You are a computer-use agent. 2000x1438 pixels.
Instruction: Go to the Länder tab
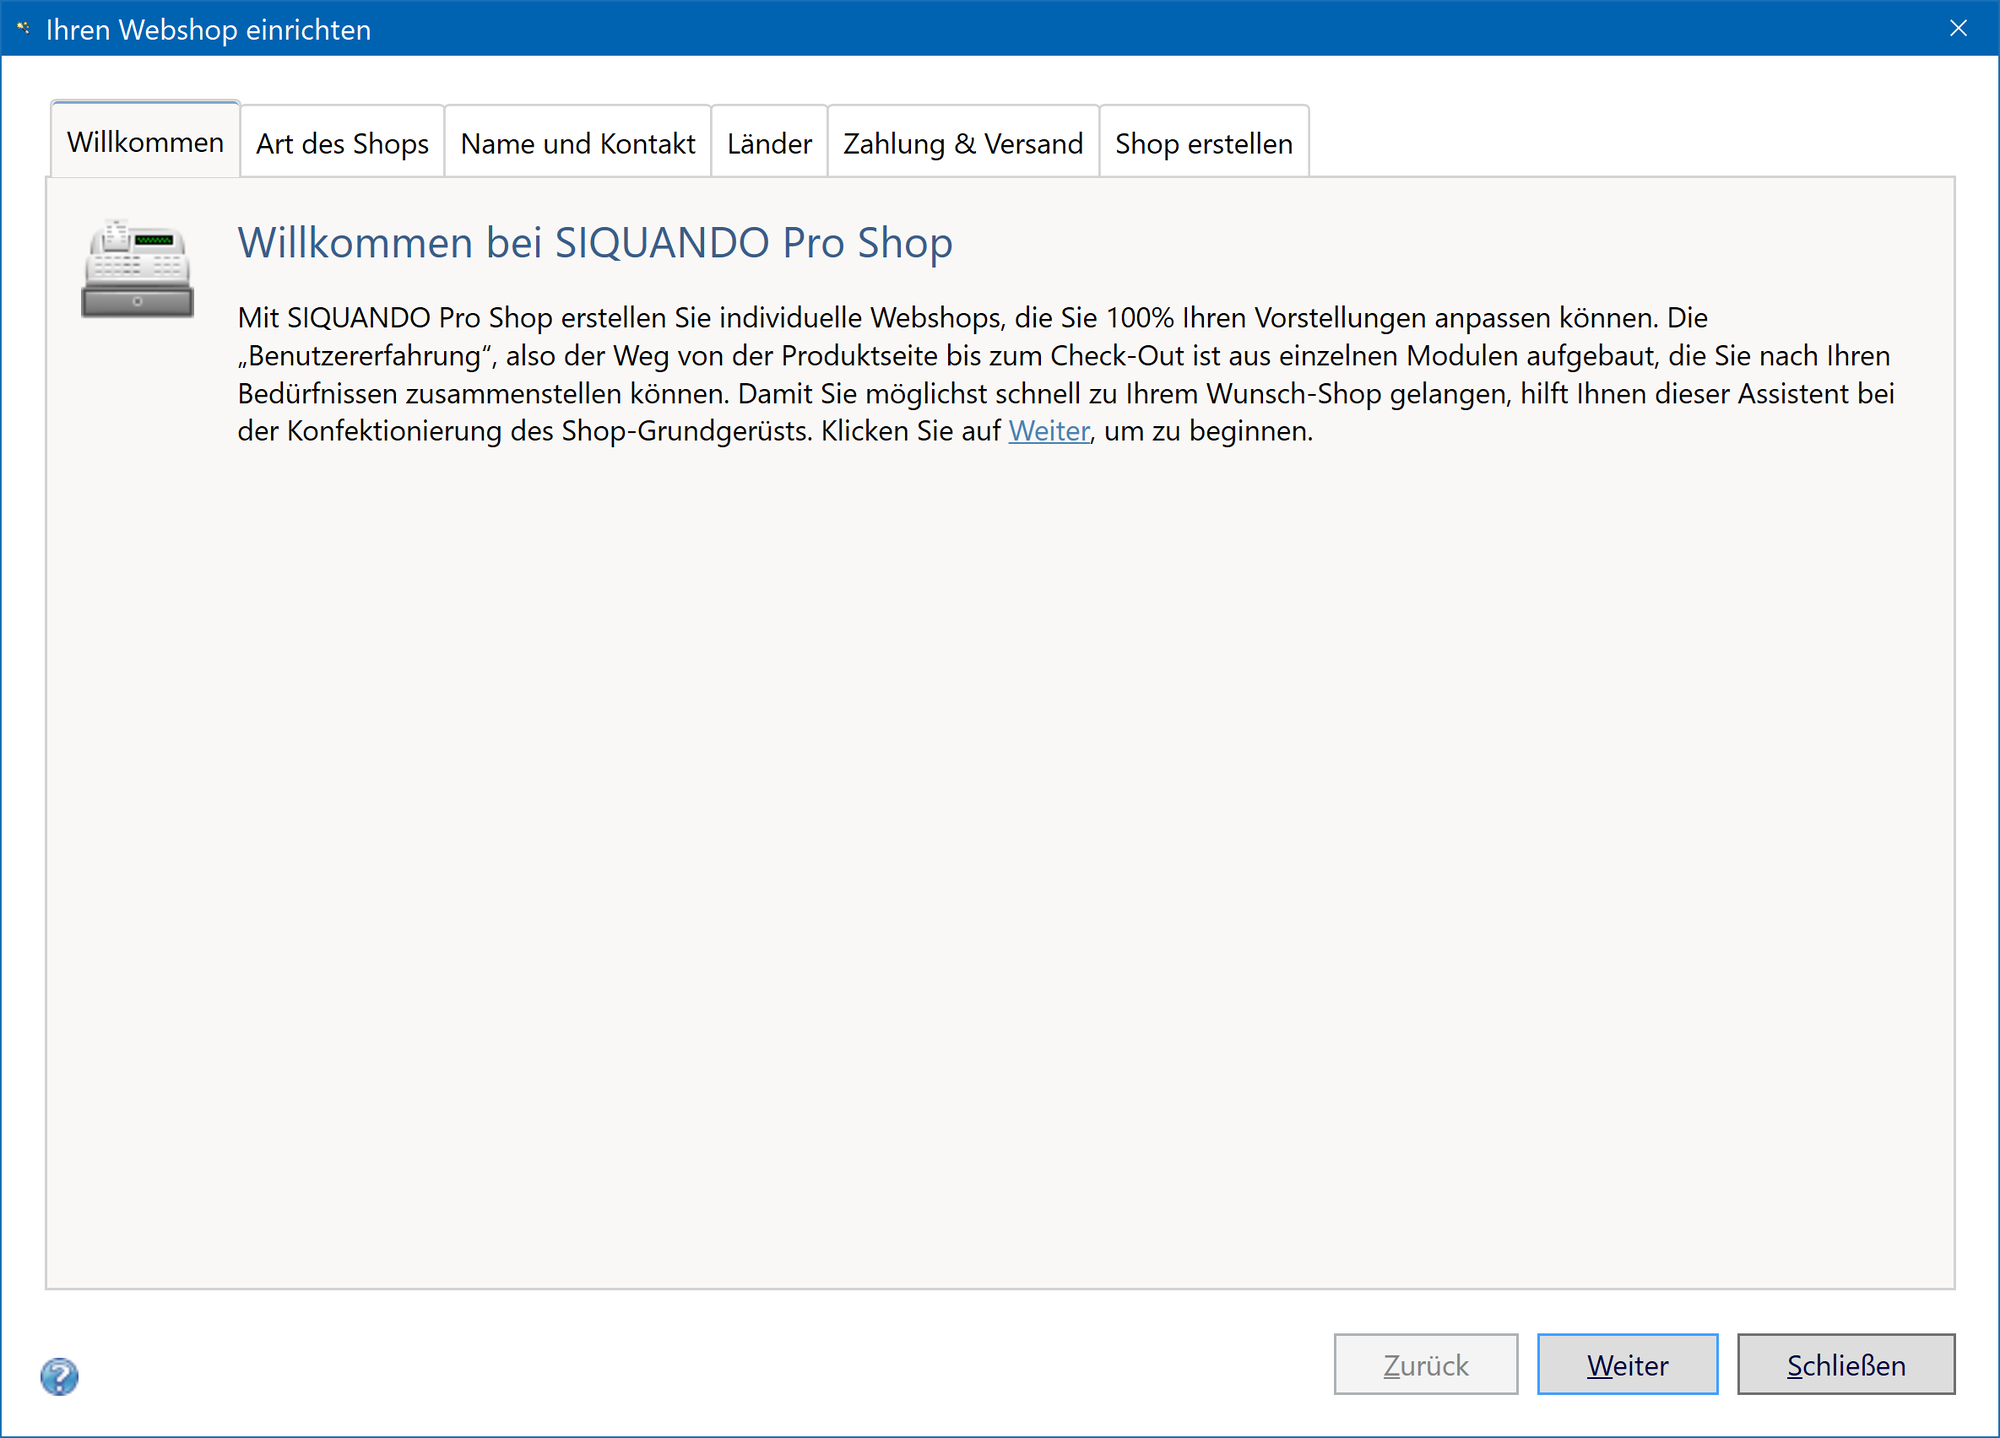click(769, 143)
